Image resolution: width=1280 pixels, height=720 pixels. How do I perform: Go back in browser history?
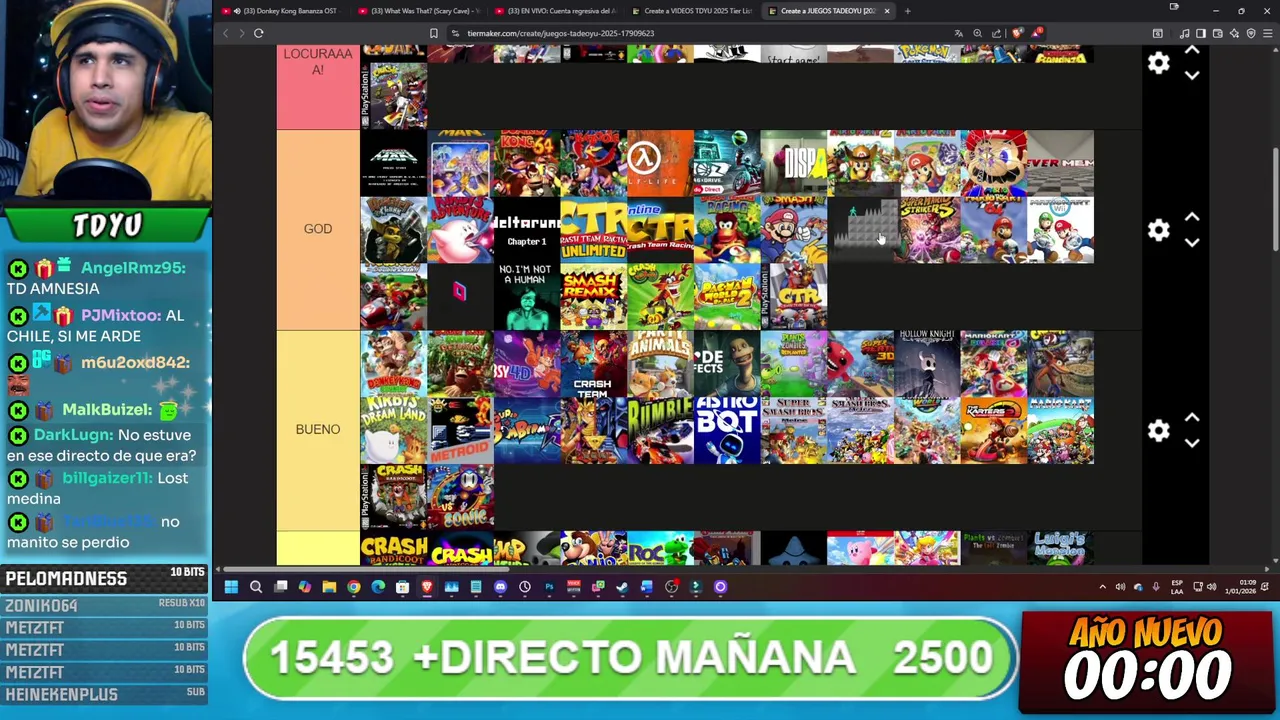tap(226, 33)
